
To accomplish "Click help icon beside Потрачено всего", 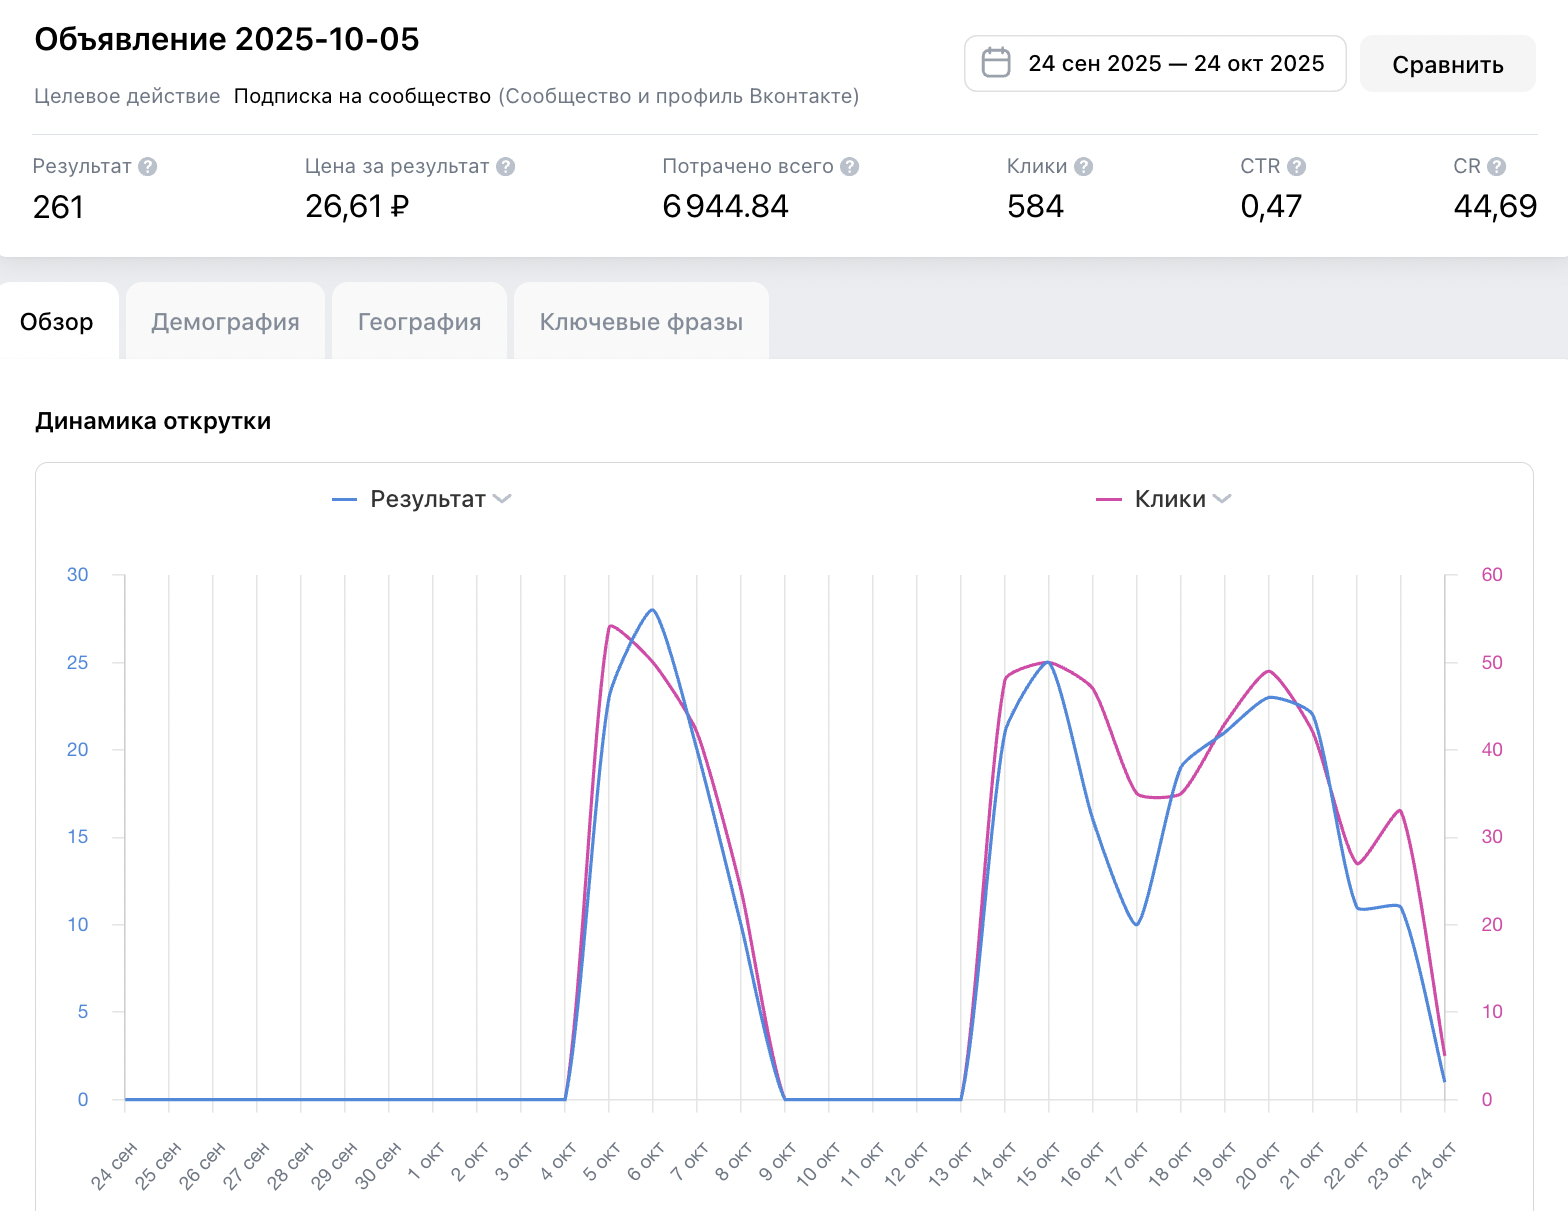I will coord(850,167).
